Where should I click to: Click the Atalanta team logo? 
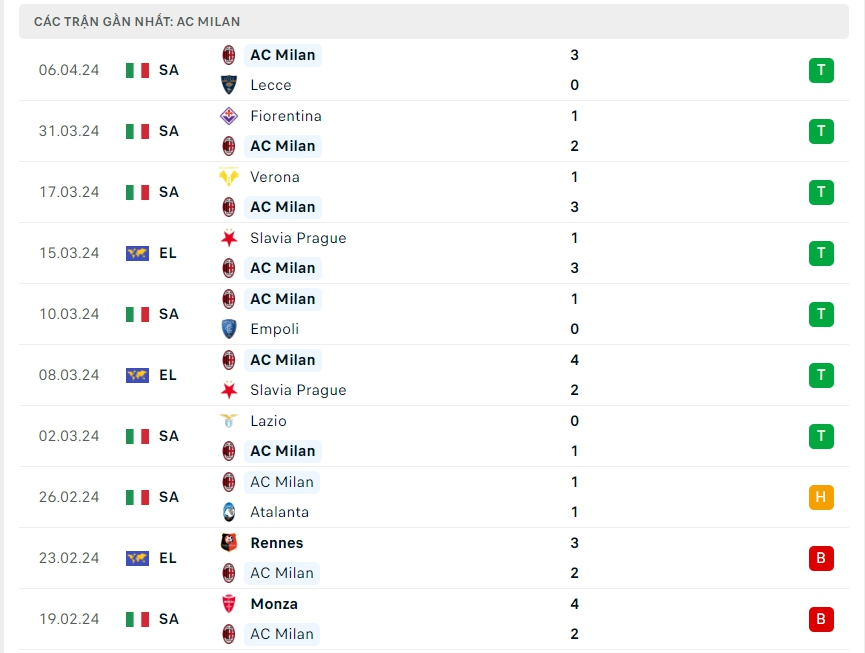tap(229, 512)
